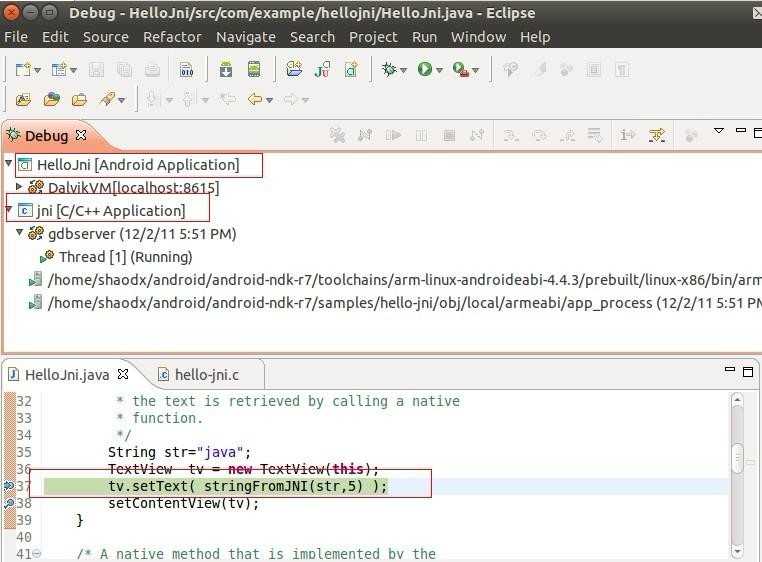Screen dimensions: 762x562
Task: Click the Back navigation yellow arrow
Action: (255, 99)
